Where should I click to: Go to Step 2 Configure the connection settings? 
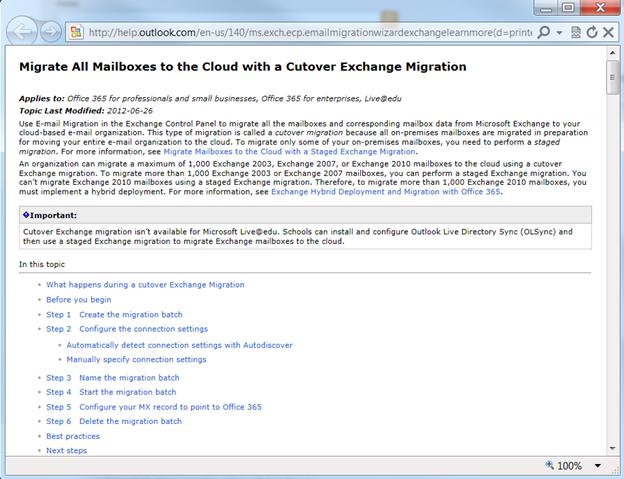(127, 329)
